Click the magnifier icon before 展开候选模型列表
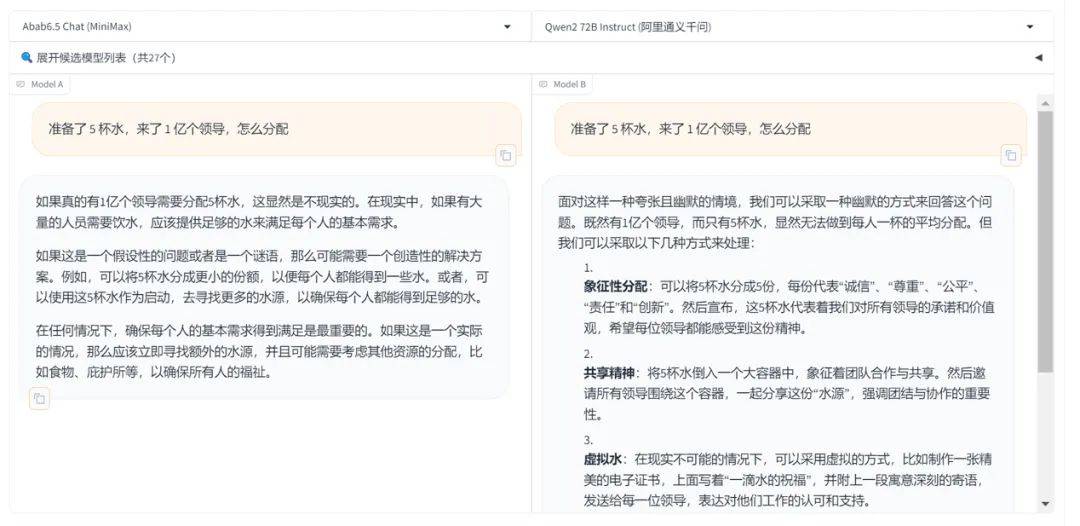The image size is (1080, 526). tap(27, 57)
